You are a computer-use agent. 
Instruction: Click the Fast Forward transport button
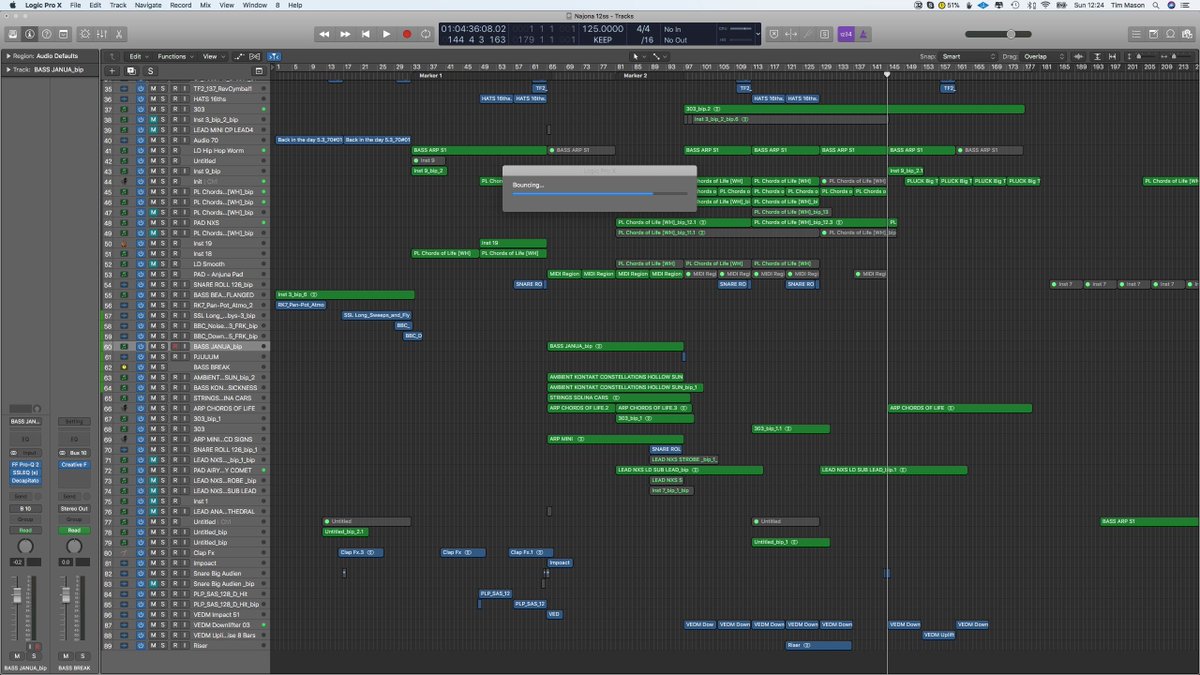click(x=345, y=34)
